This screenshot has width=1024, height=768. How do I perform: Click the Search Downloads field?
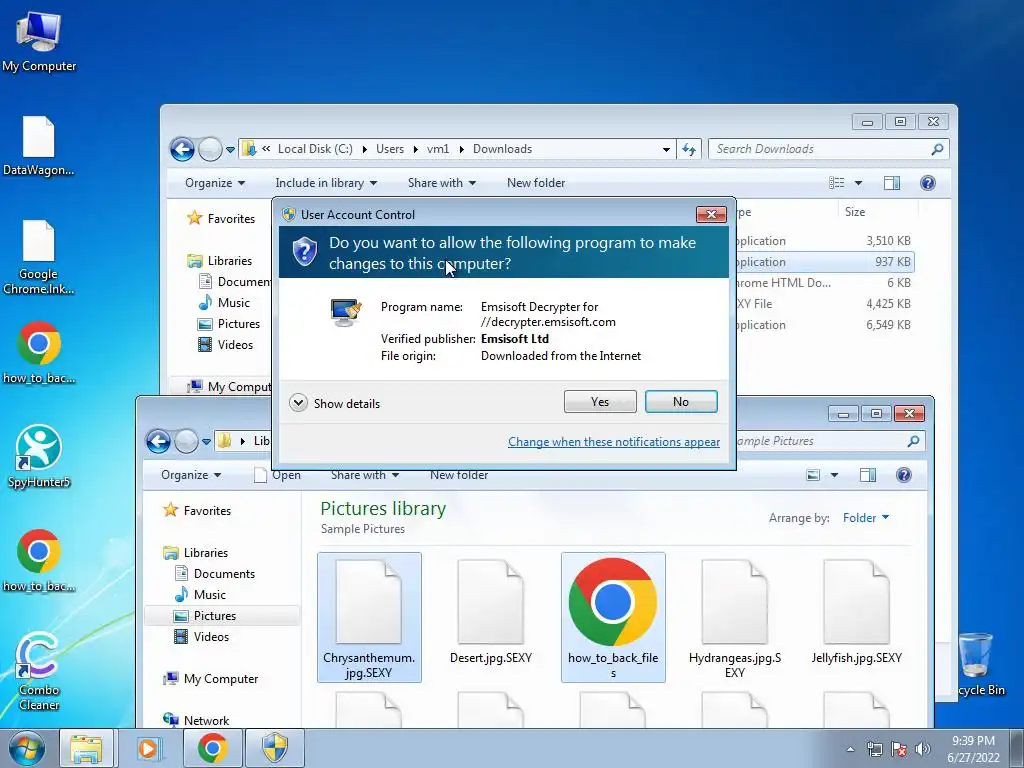point(828,150)
